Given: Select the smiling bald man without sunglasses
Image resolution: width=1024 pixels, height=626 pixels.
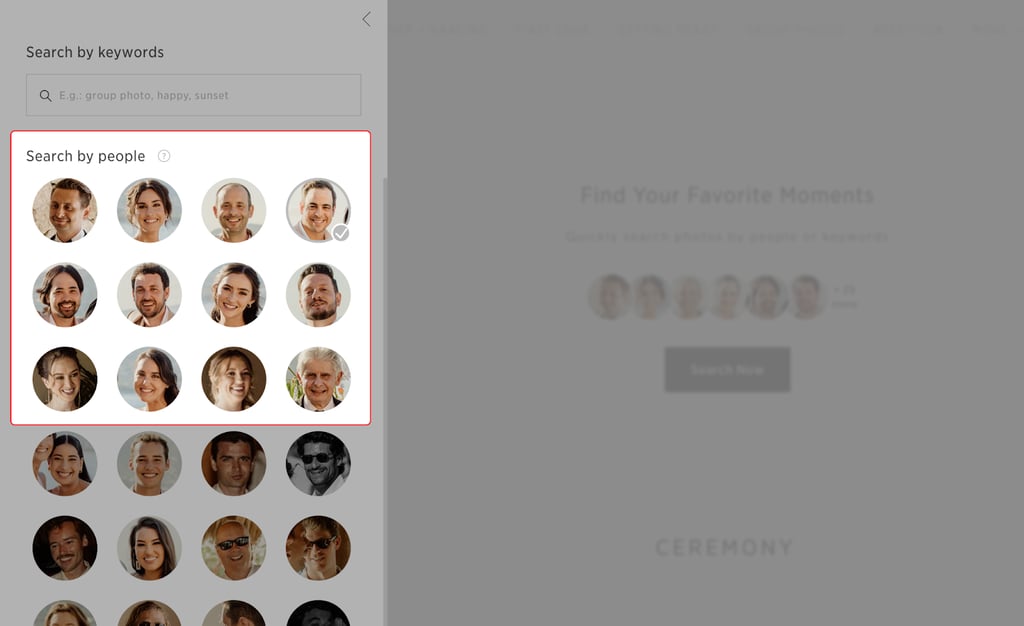Looking at the screenshot, I should click(234, 210).
